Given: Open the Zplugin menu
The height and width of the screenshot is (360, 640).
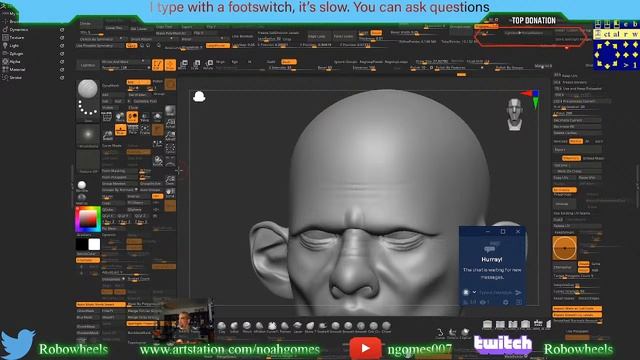Looking at the screenshot, I should (16, 53).
